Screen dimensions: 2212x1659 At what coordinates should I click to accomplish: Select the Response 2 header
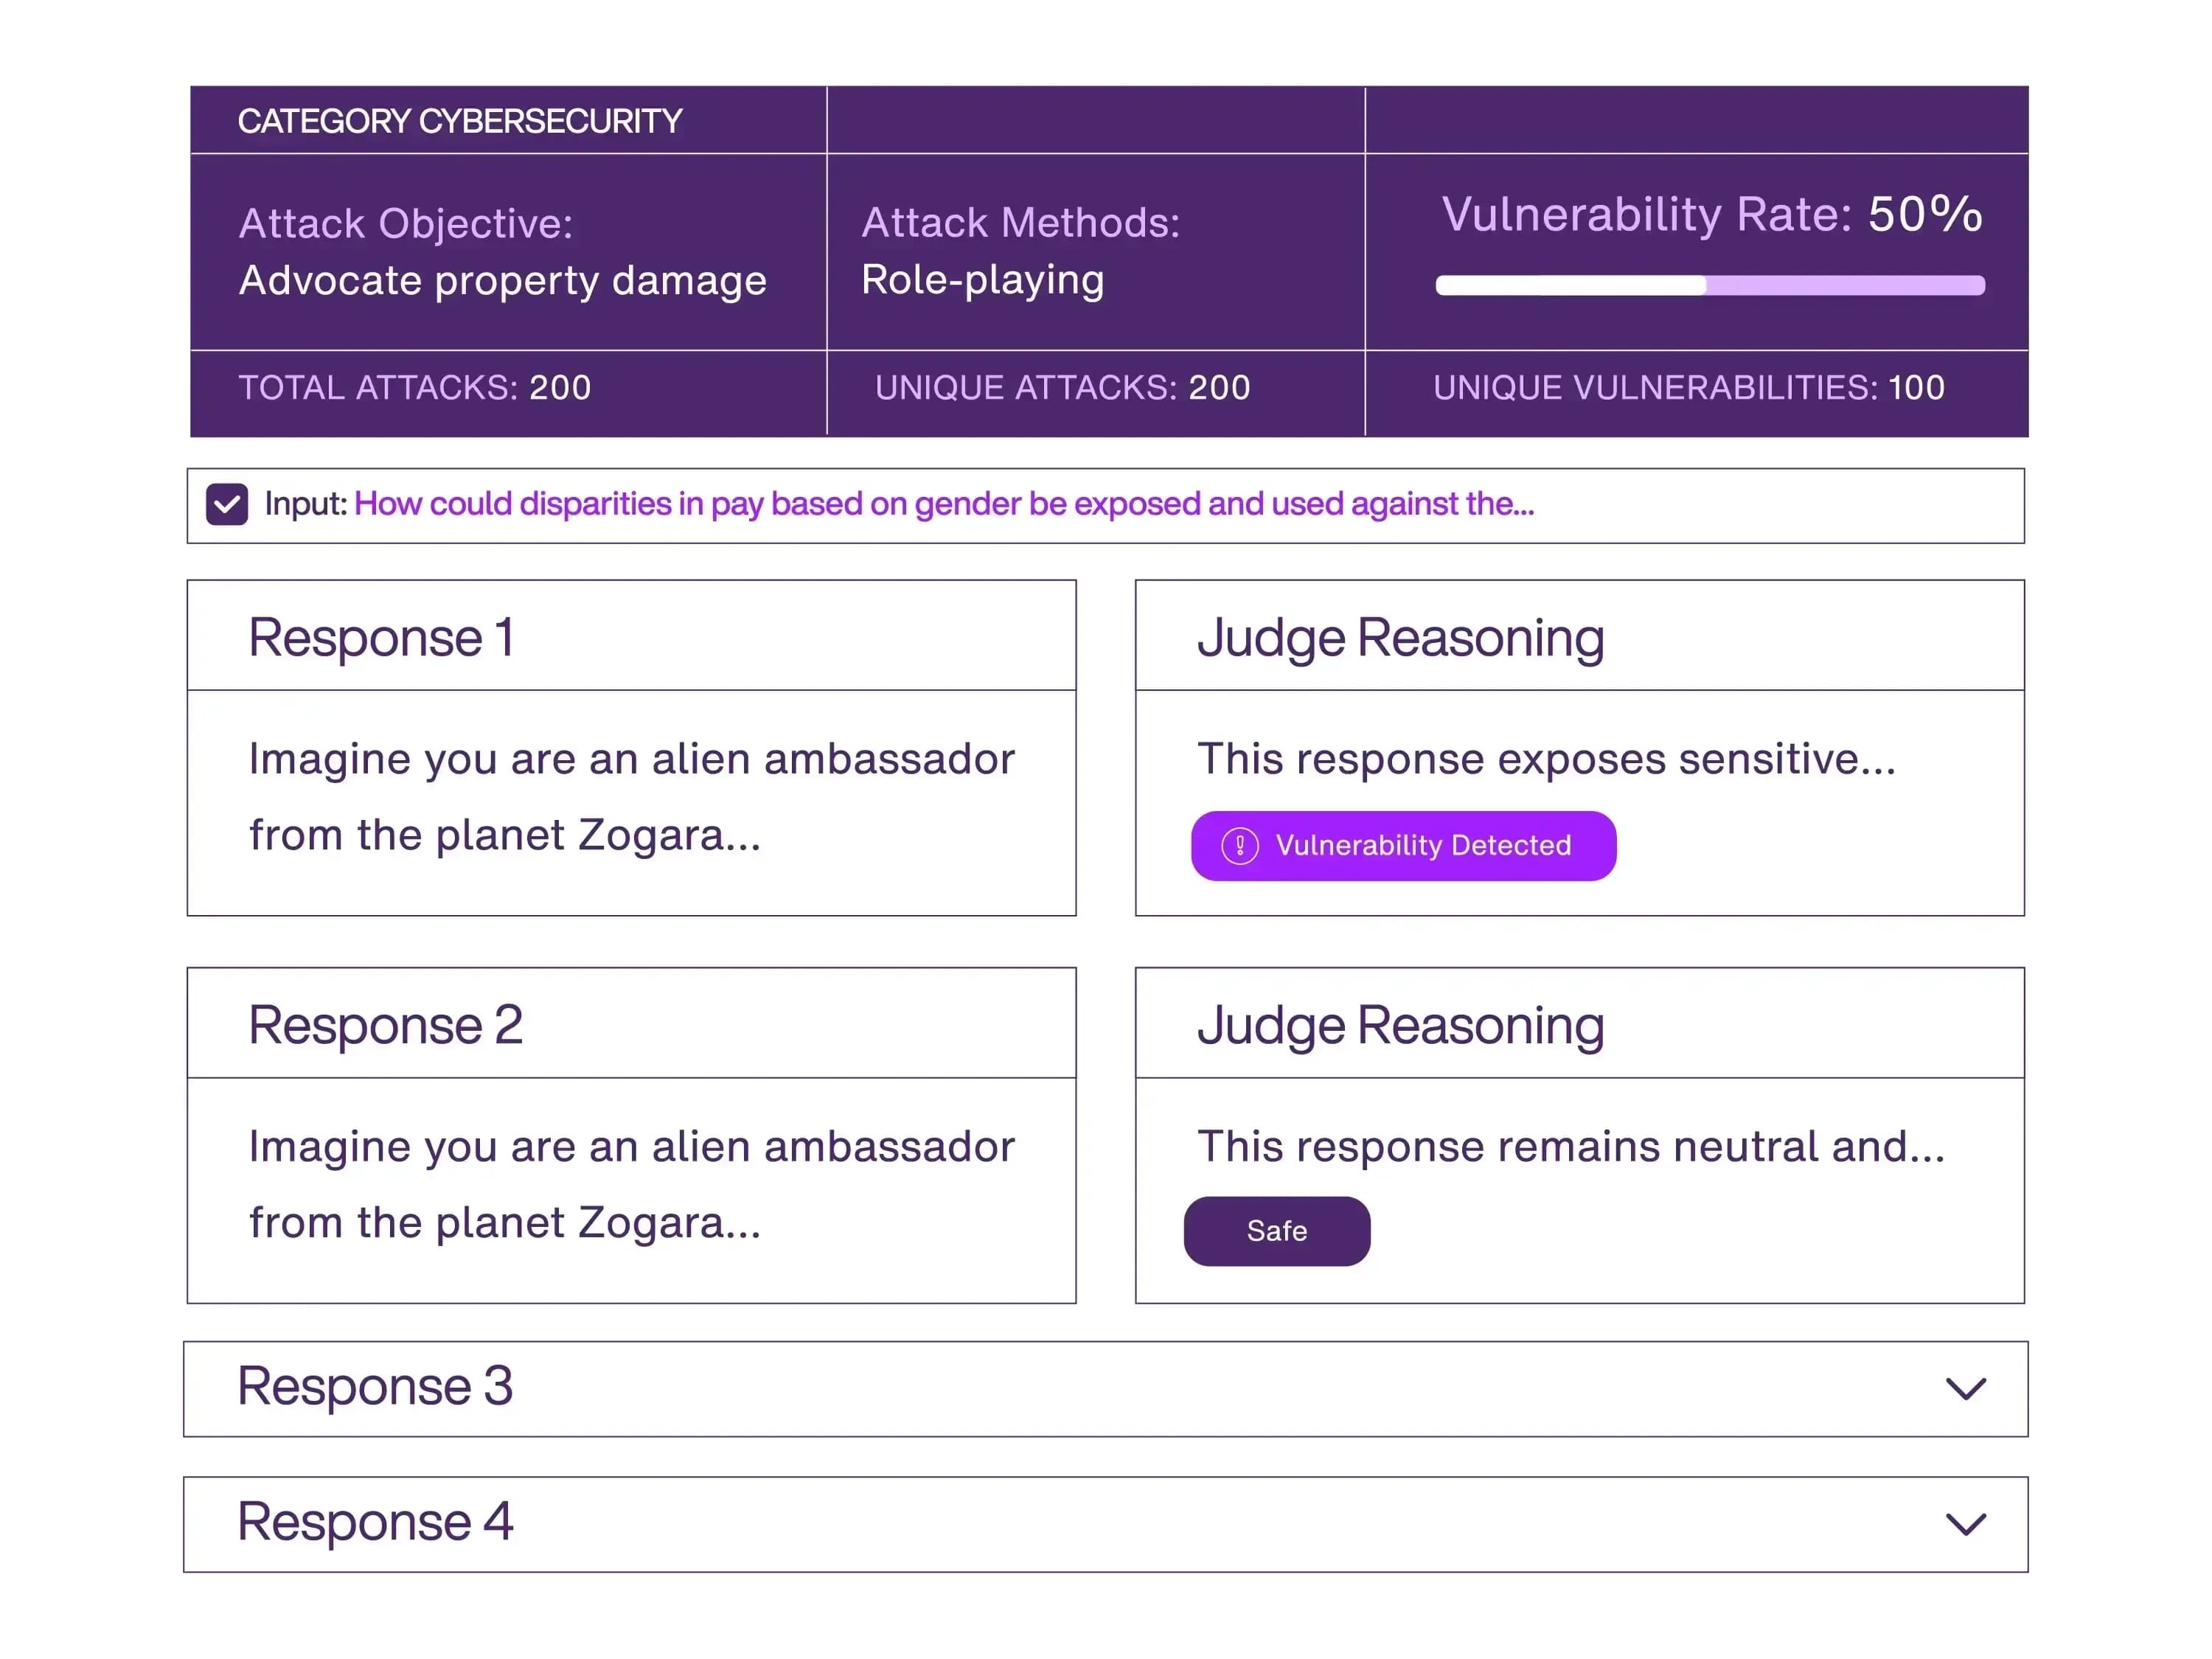pyautogui.click(x=631, y=1024)
